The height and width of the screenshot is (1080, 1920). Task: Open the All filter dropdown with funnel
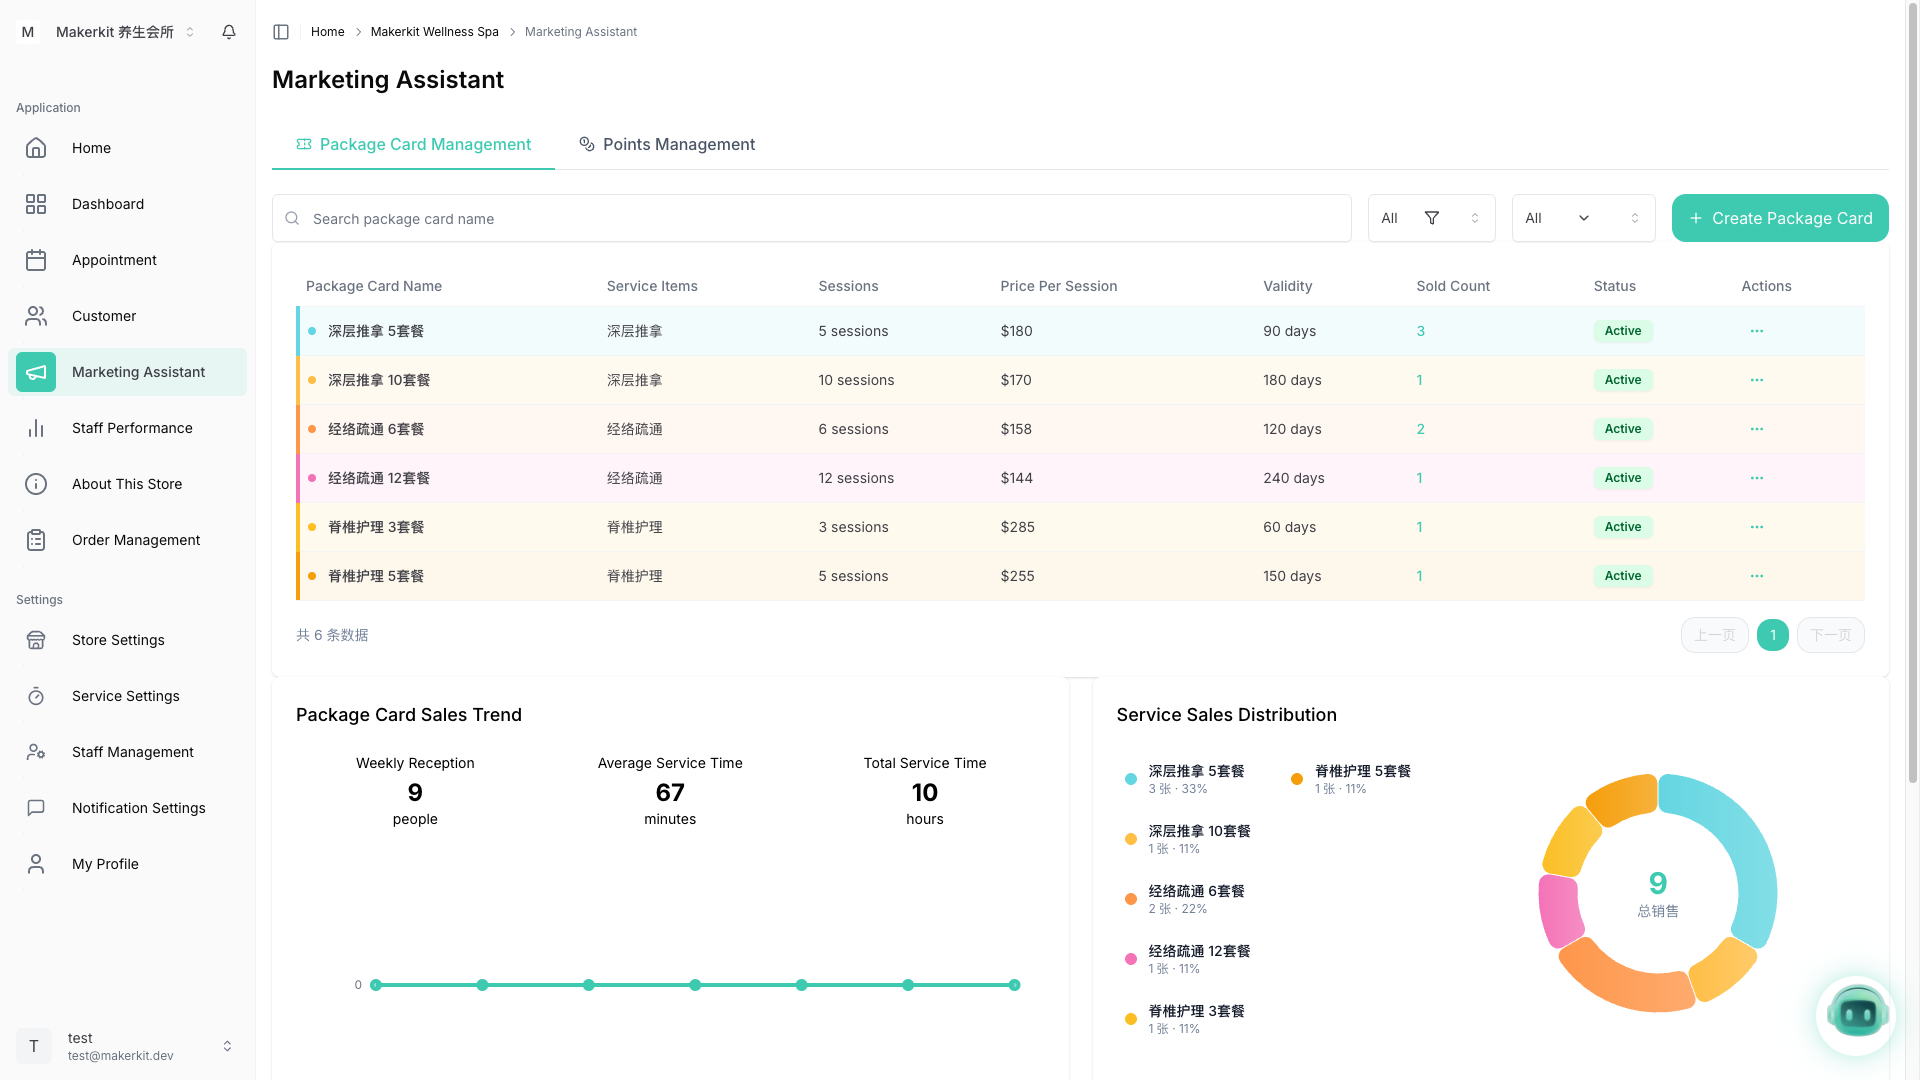click(1431, 218)
